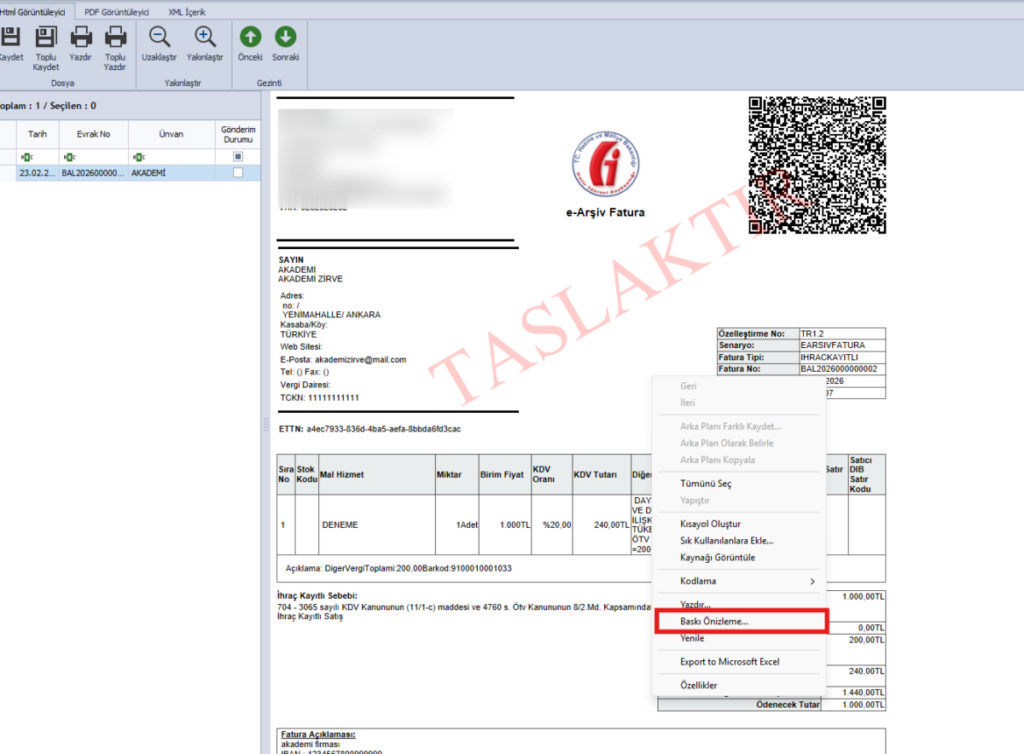Image resolution: width=1024 pixels, height=754 pixels.
Task: Click the Toplu Kaydet icon
Action: pos(46,37)
